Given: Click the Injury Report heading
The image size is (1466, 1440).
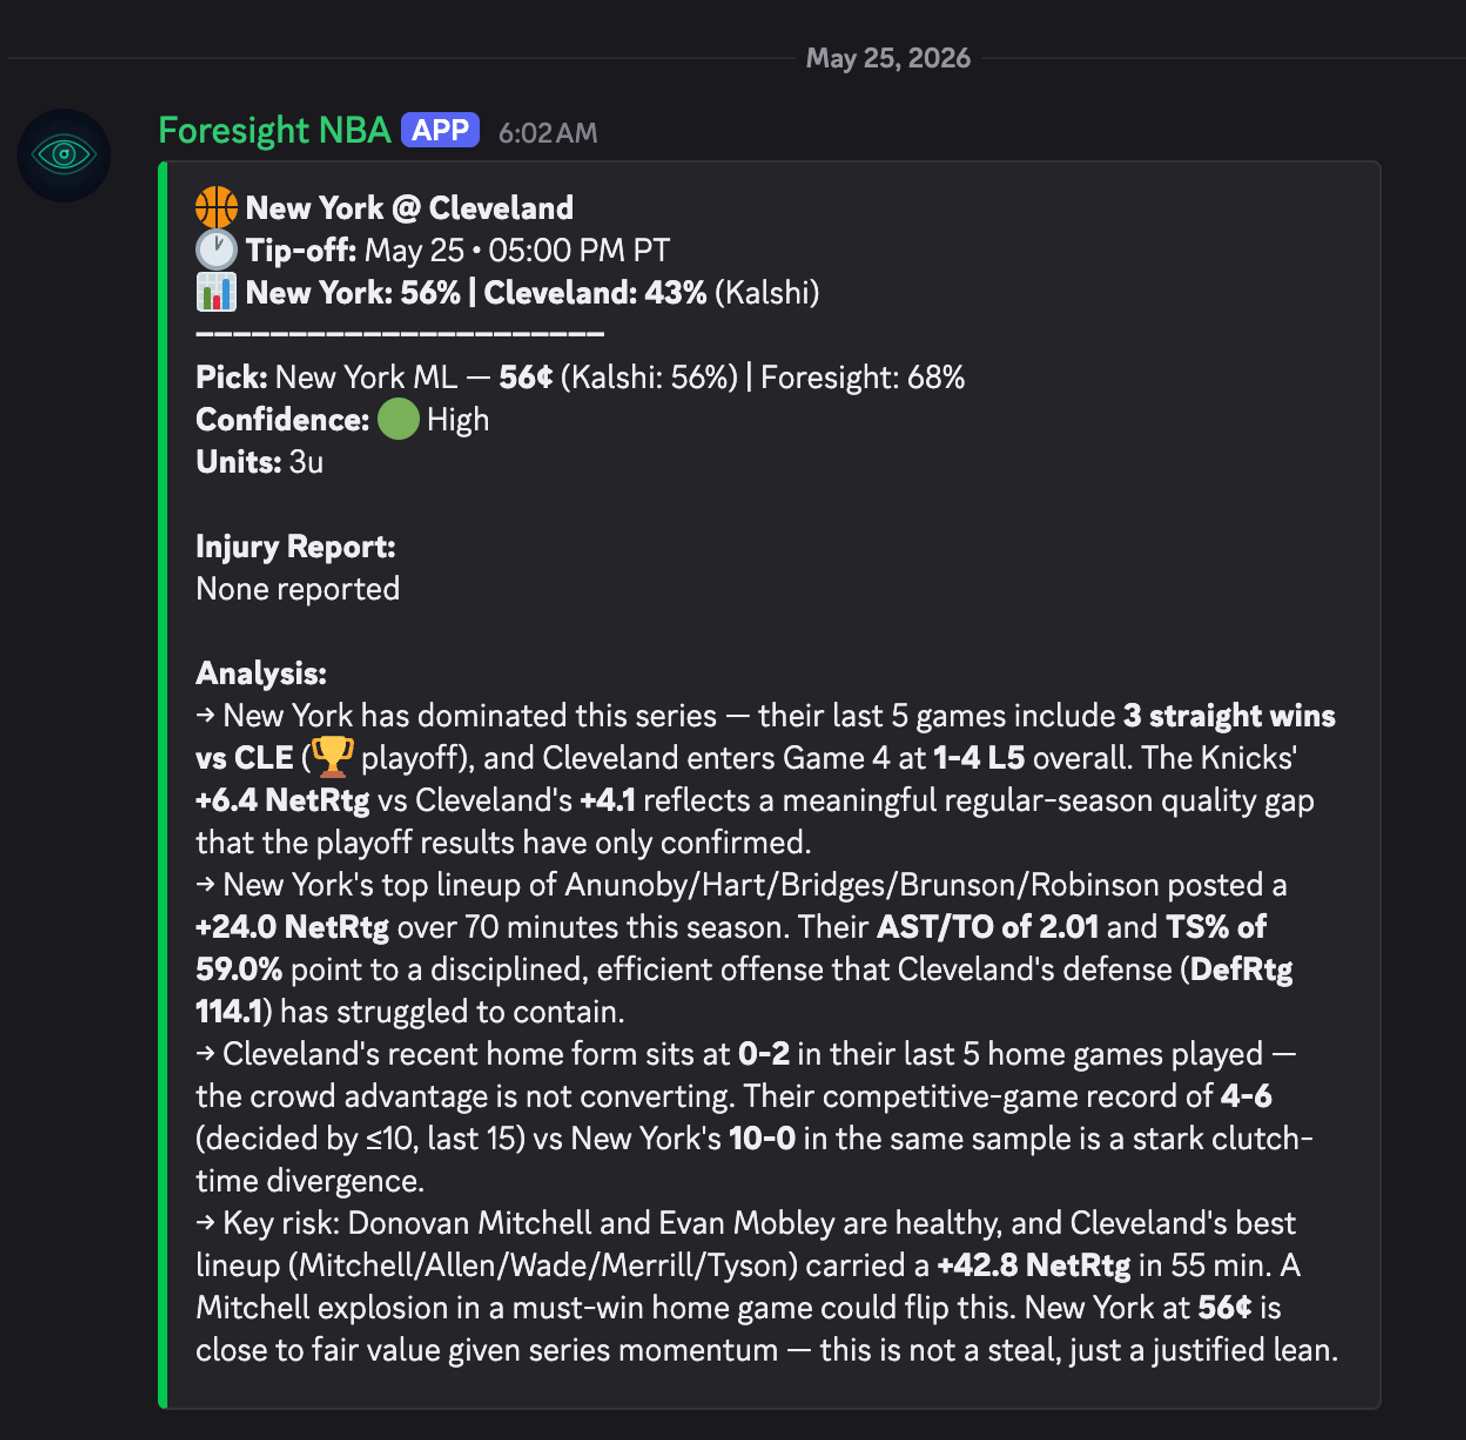Looking at the screenshot, I should pos(295,546).
